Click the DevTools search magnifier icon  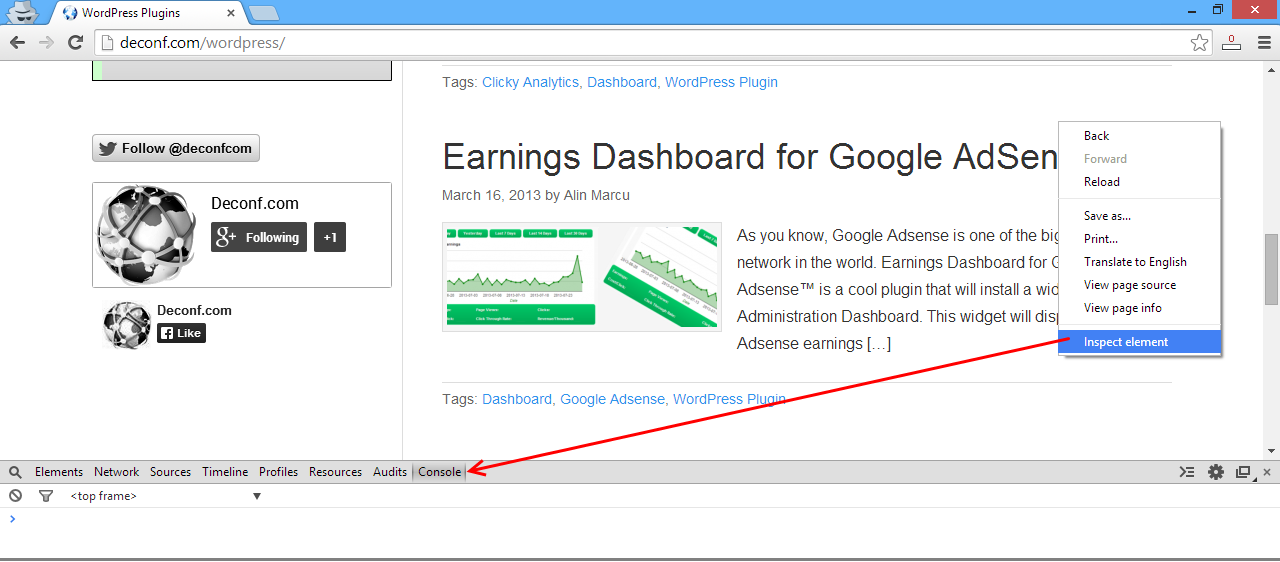[x=15, y=472]
